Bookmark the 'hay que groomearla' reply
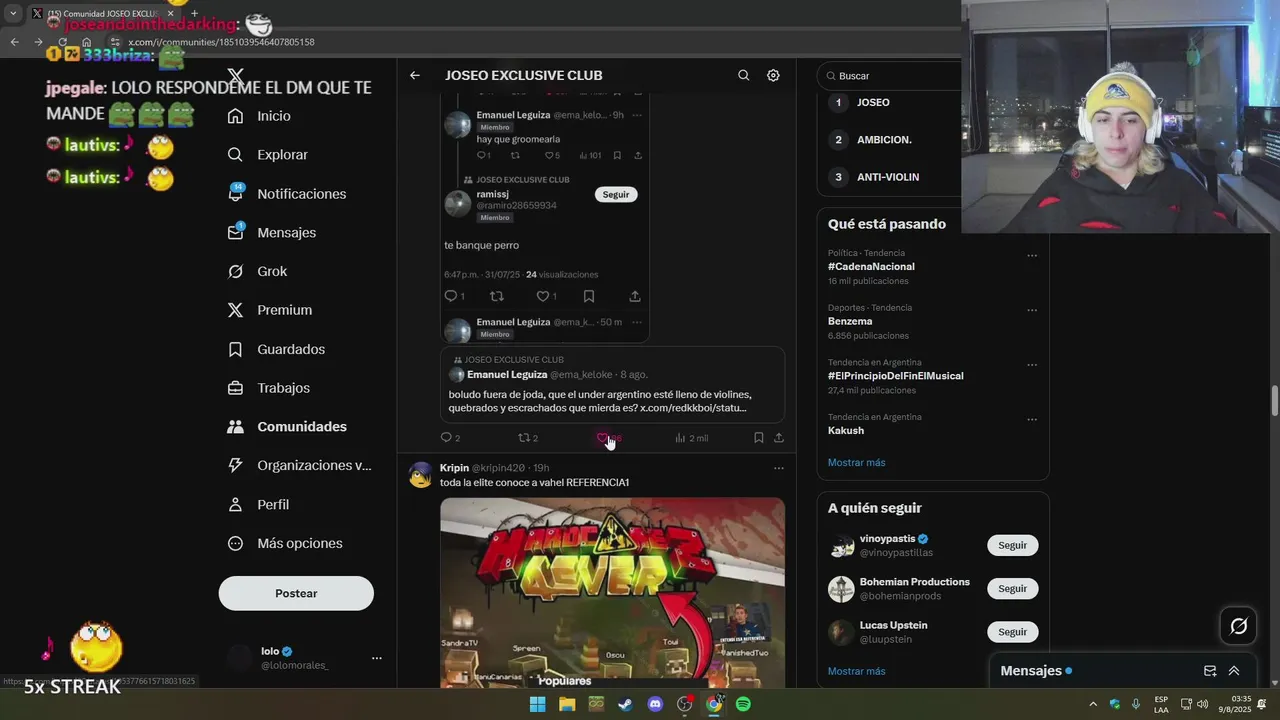The image size is (1280, 720). pos(617,155)
